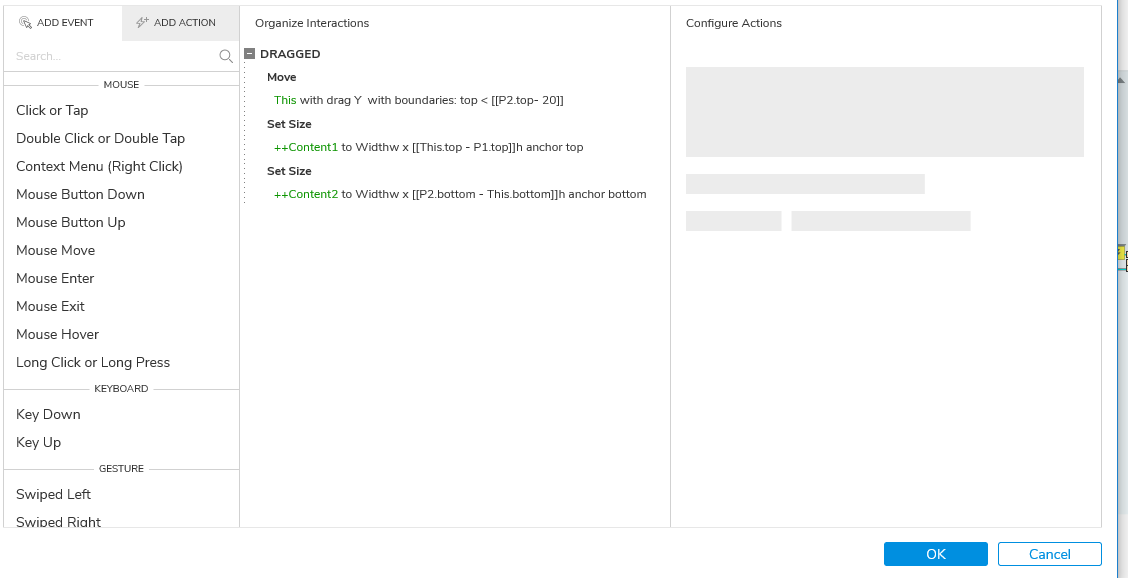Pick the Swiped Left gesture event
Screen dimensions: 1128x578
pos(53,494)
